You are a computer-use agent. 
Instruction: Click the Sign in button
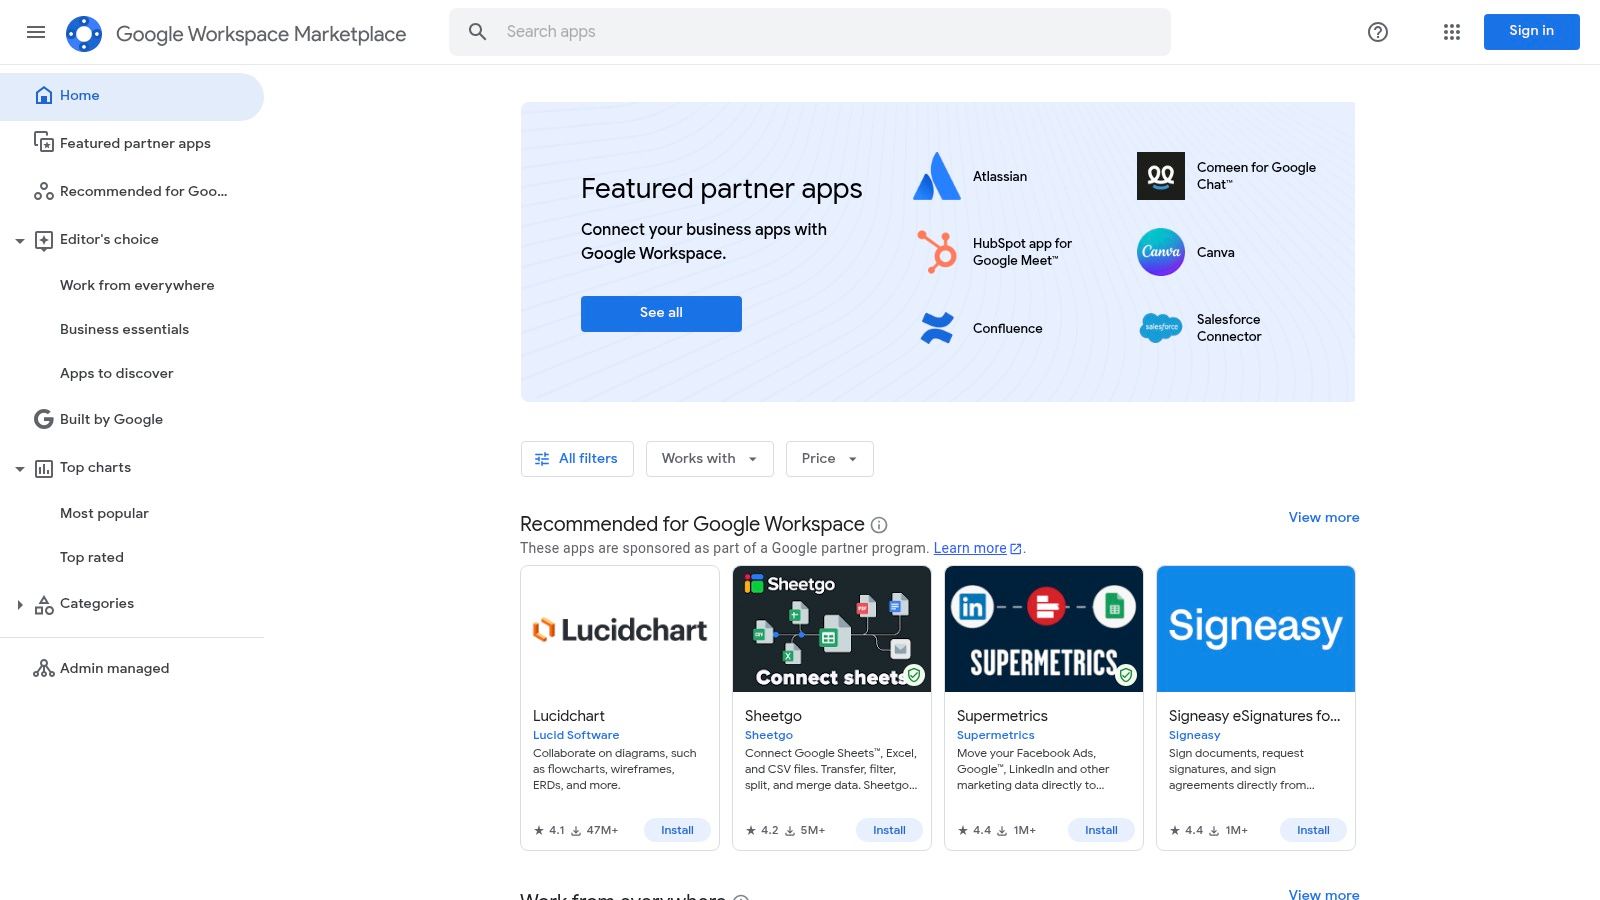point(1532,32)
